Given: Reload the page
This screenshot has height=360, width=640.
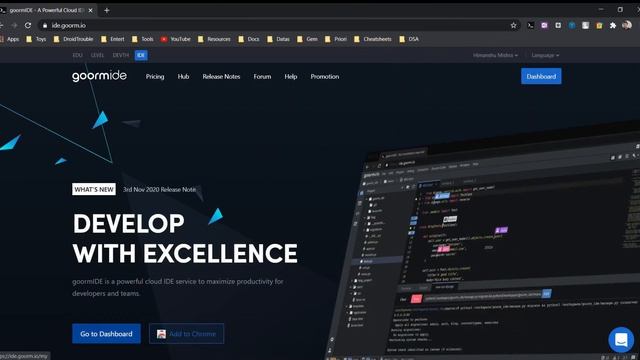Looking at the screenshot, I should pos(28,25).
